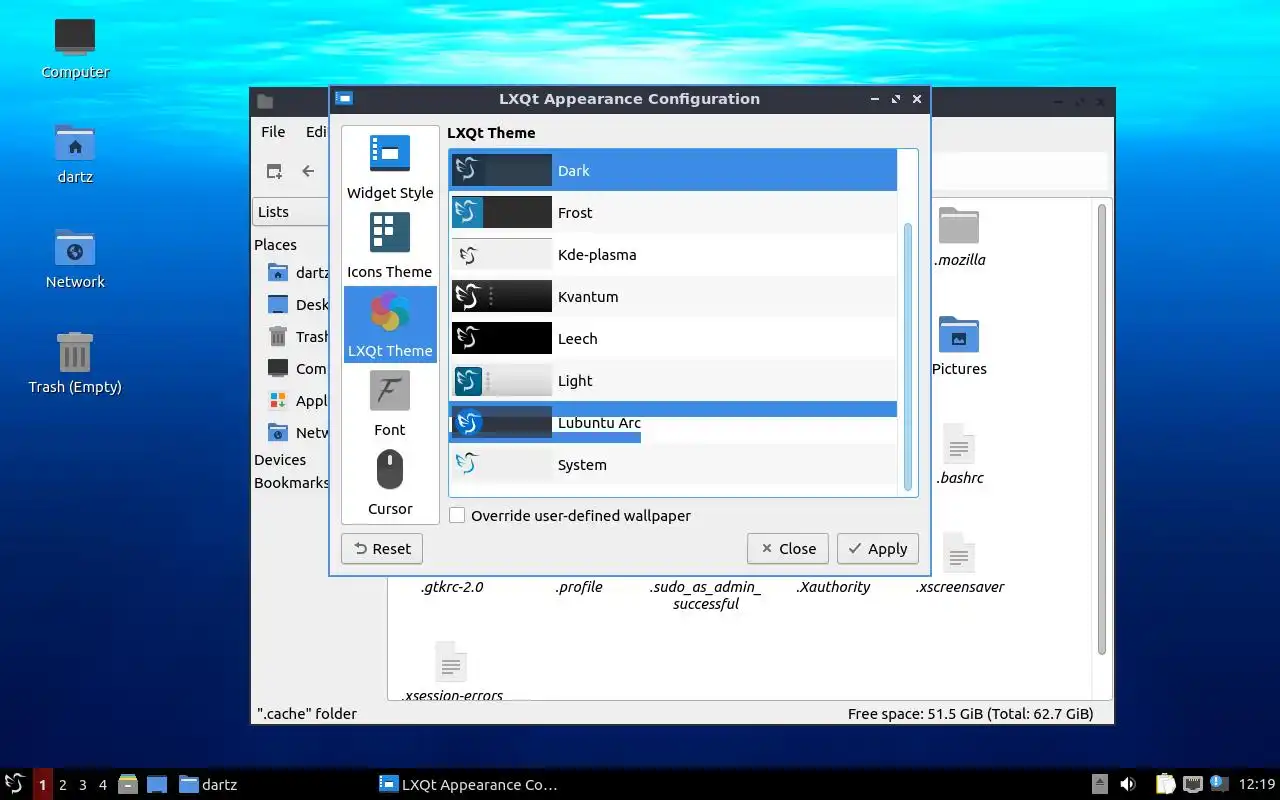Open the Icons Theme section
This screenshot has width=1280, height=800.
pyautogui.click(x=390, y=247)
